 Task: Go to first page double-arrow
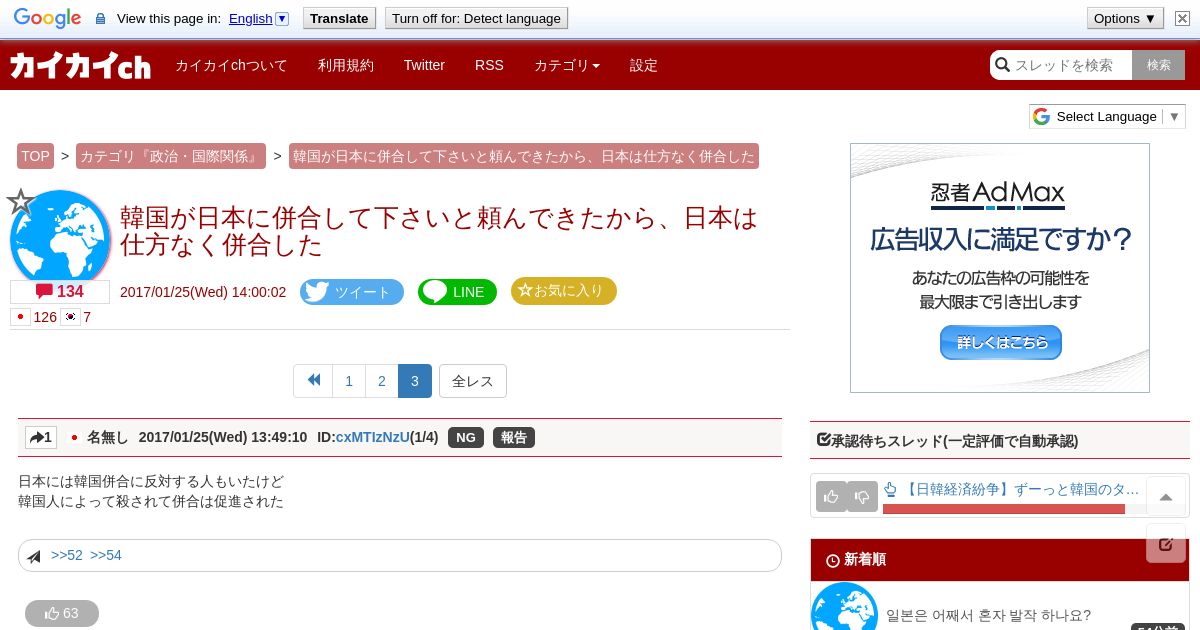coord(313,381)
